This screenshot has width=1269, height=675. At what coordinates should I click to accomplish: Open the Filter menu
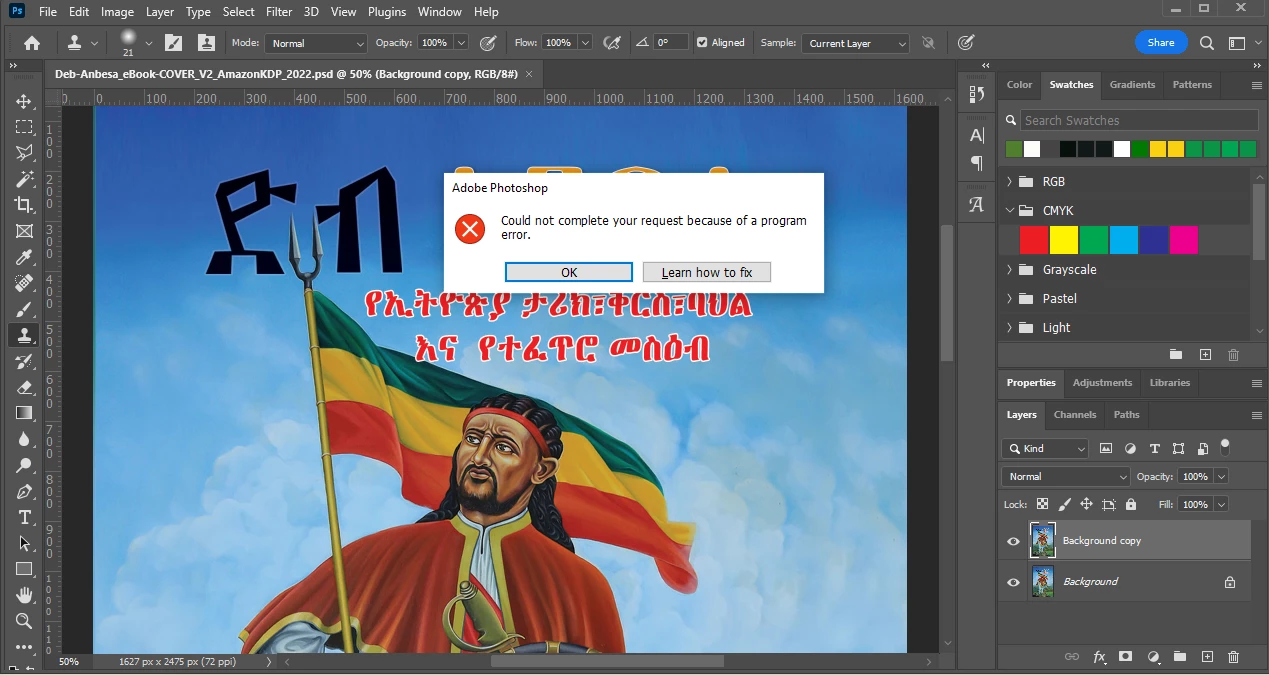click(x=279, y=12)
